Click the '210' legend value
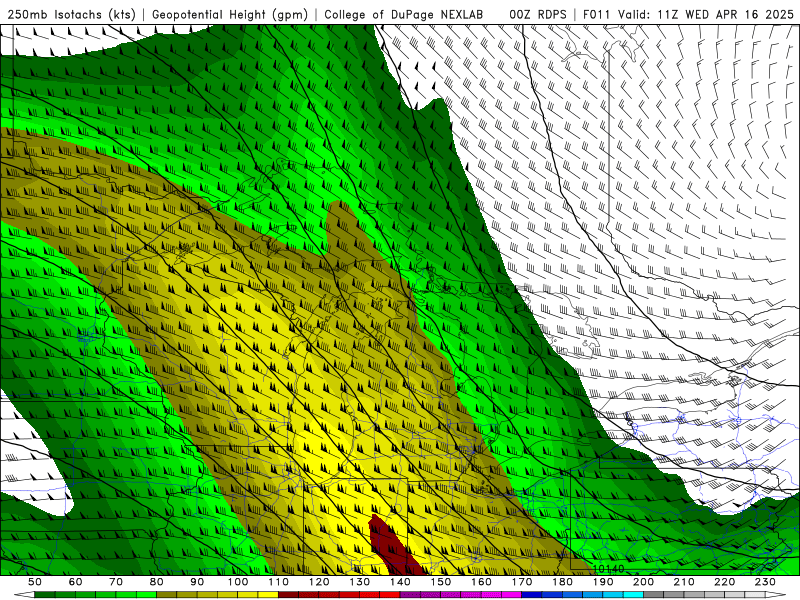The image size is (800, 600). point(684,582)
